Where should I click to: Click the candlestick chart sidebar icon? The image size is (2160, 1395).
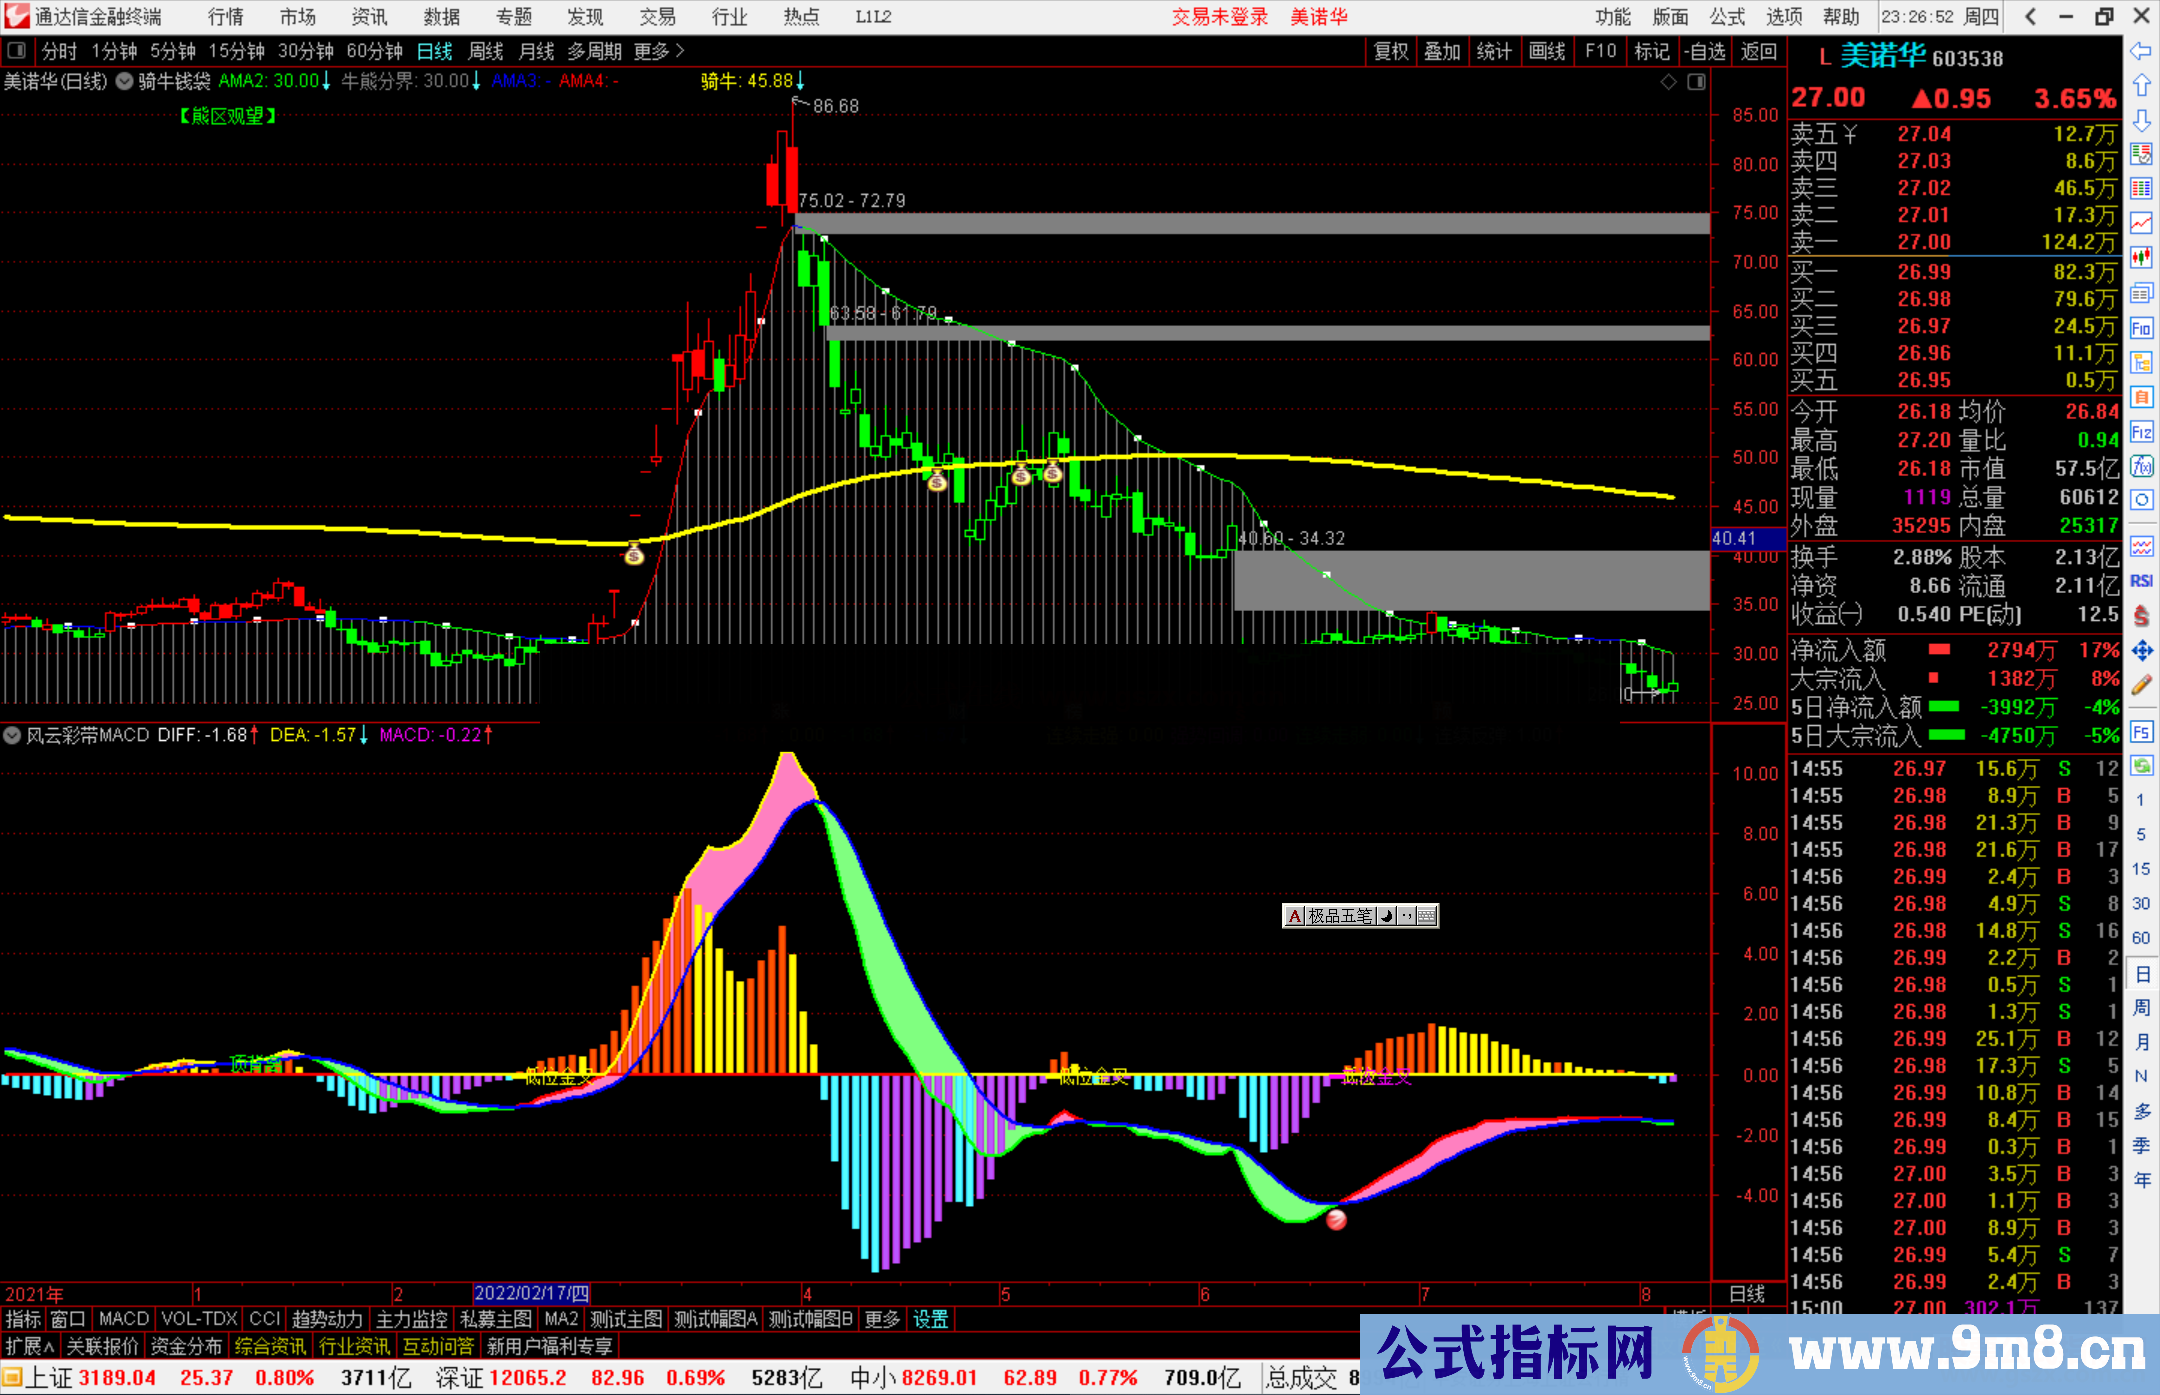point(2141,257)
